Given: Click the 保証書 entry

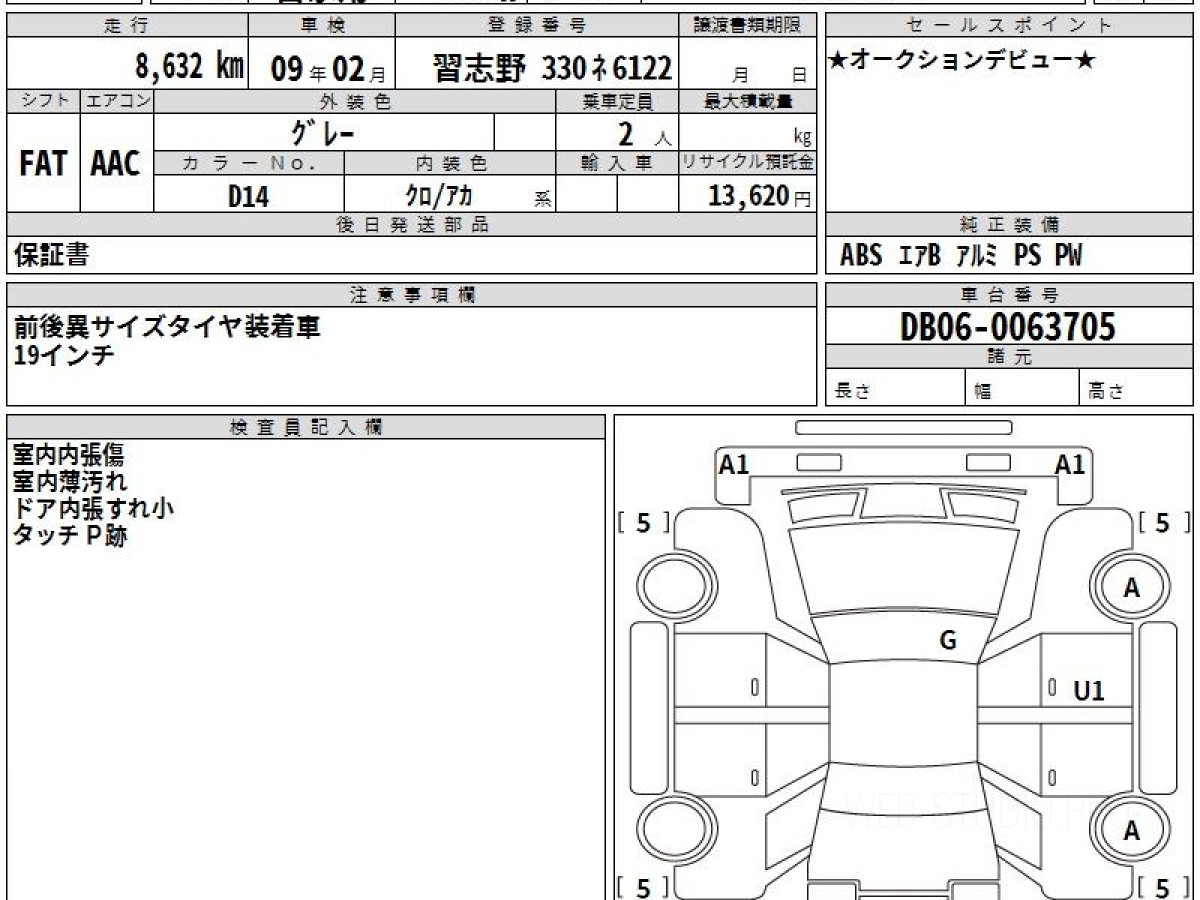Looking at the screenshot, I should tap(51, 256).
